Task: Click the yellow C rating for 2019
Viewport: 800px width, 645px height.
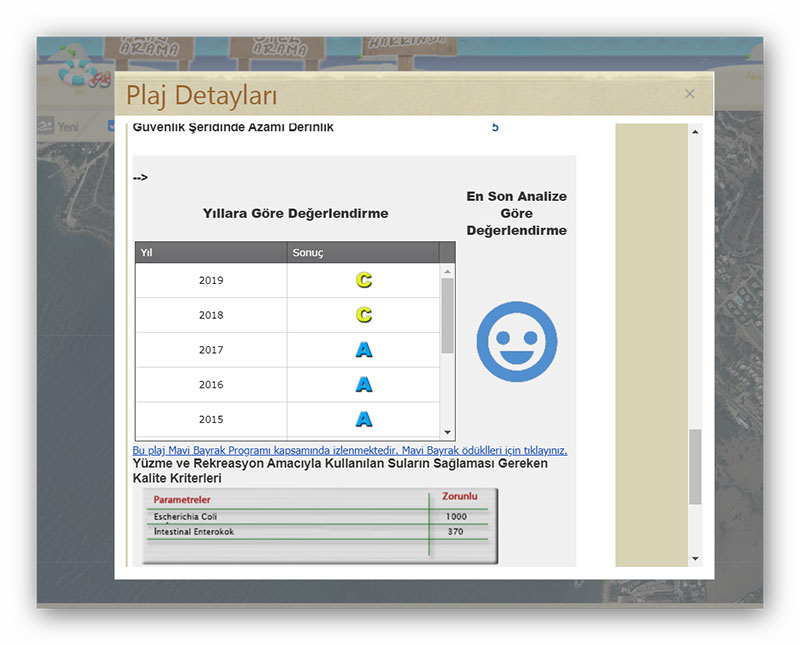Action: coord(364,280)
